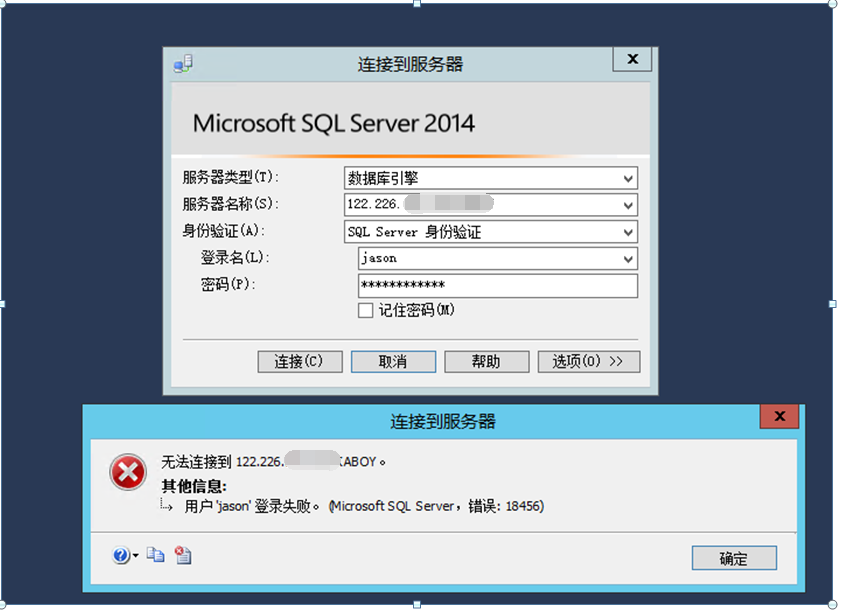Expand the 服务器名称 dropdown arrow
Viewport: 842px width, 610px height.
pos(628,205)
